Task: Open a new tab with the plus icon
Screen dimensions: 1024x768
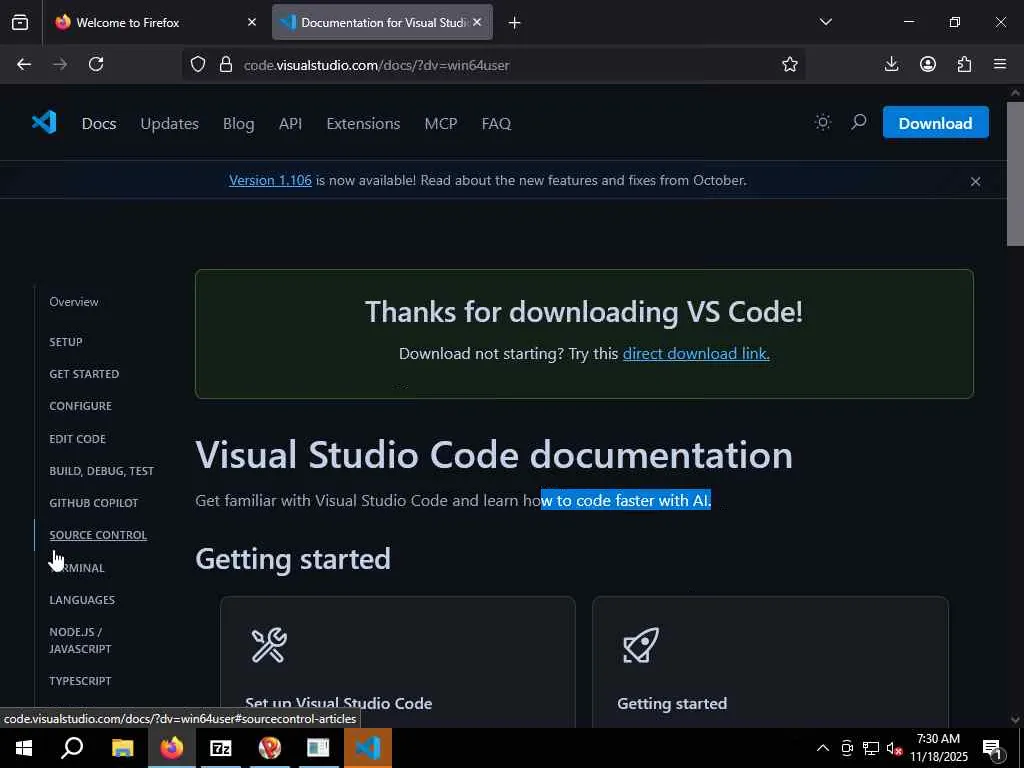Action: (x=515, y=23)
